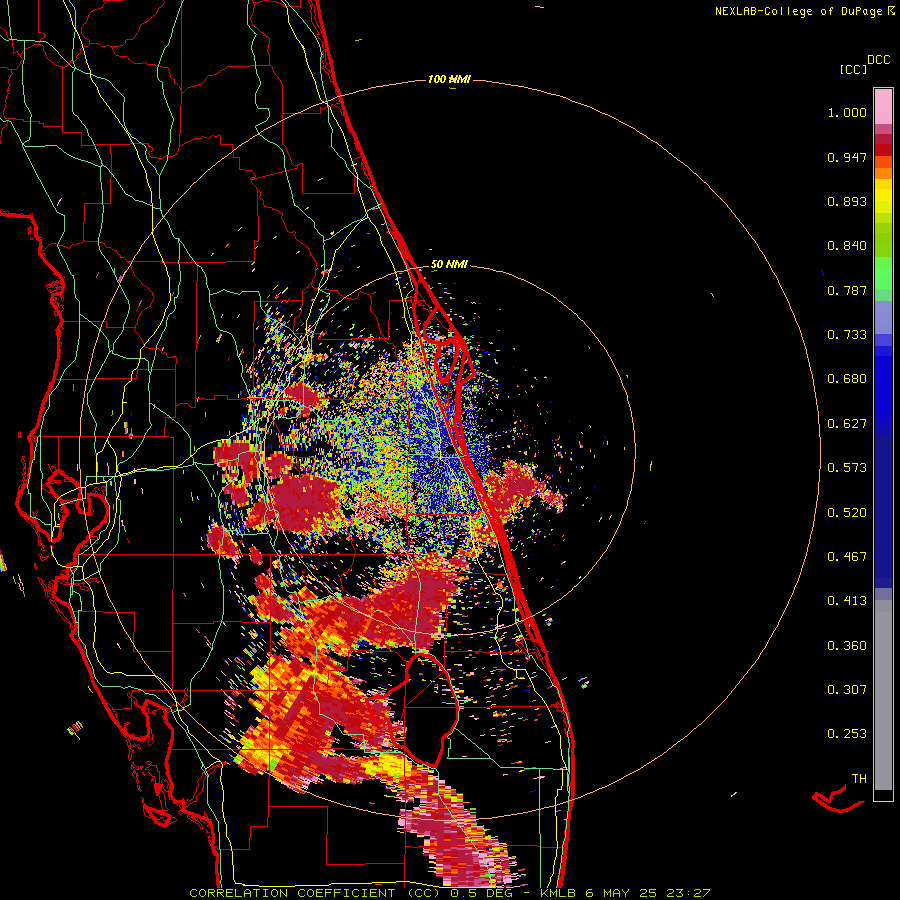900x900 pixels.
Task: Select the 0.840 legend value
Action: tap(847, 246)
